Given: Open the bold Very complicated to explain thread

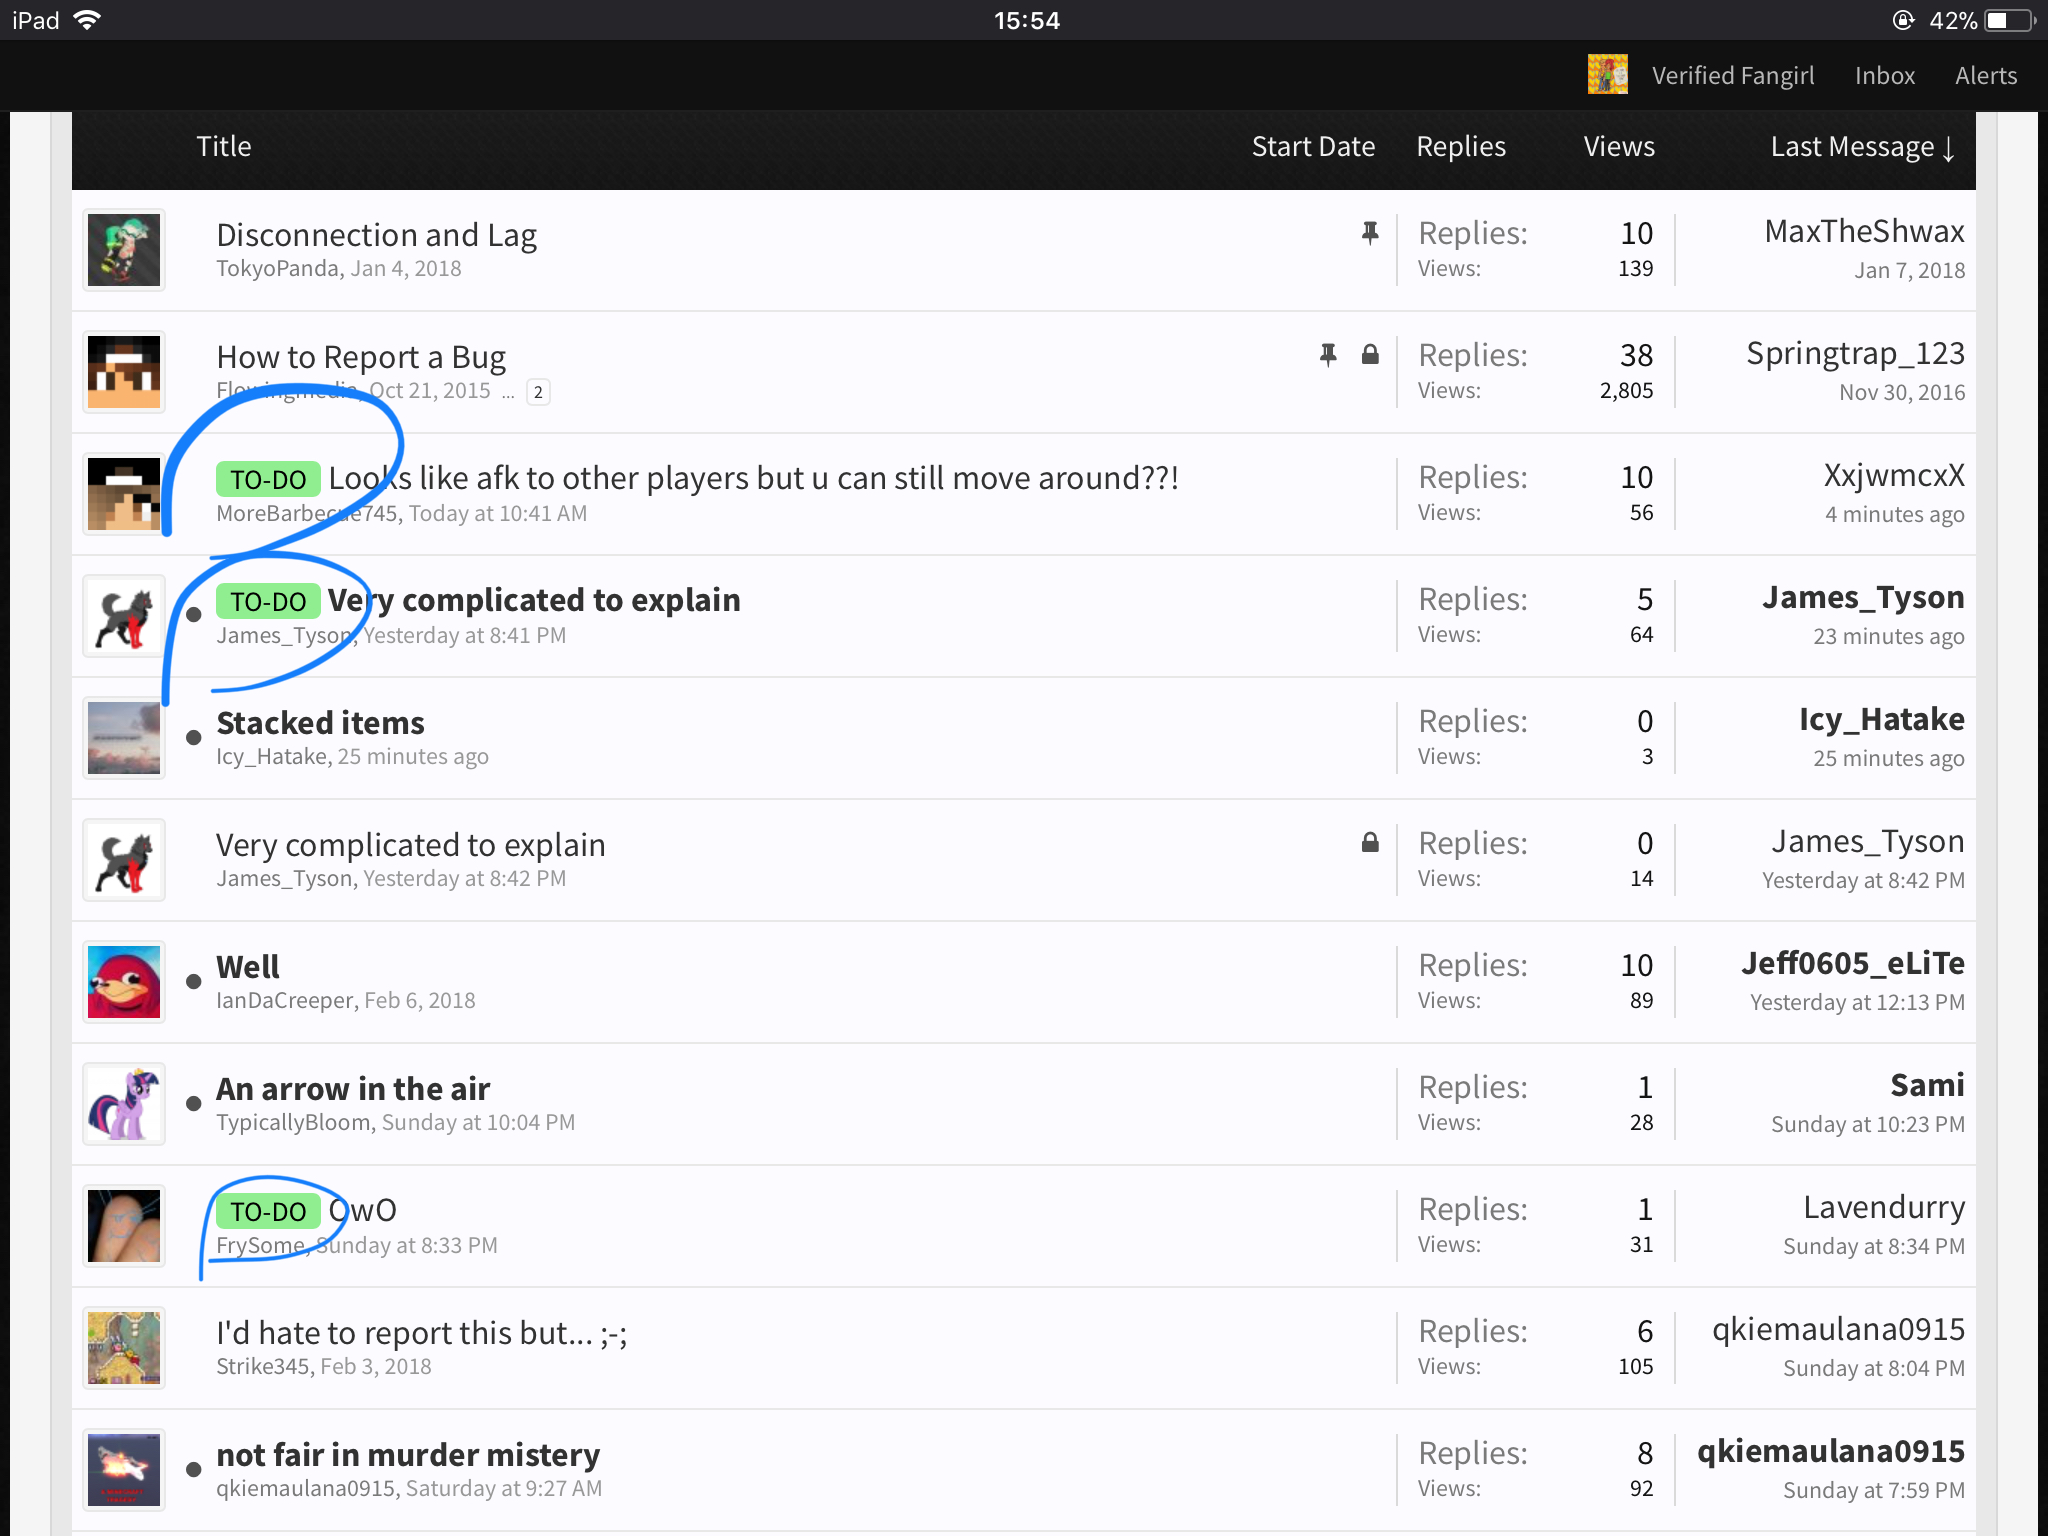Looking at the screenshot, I should (534, 600).
